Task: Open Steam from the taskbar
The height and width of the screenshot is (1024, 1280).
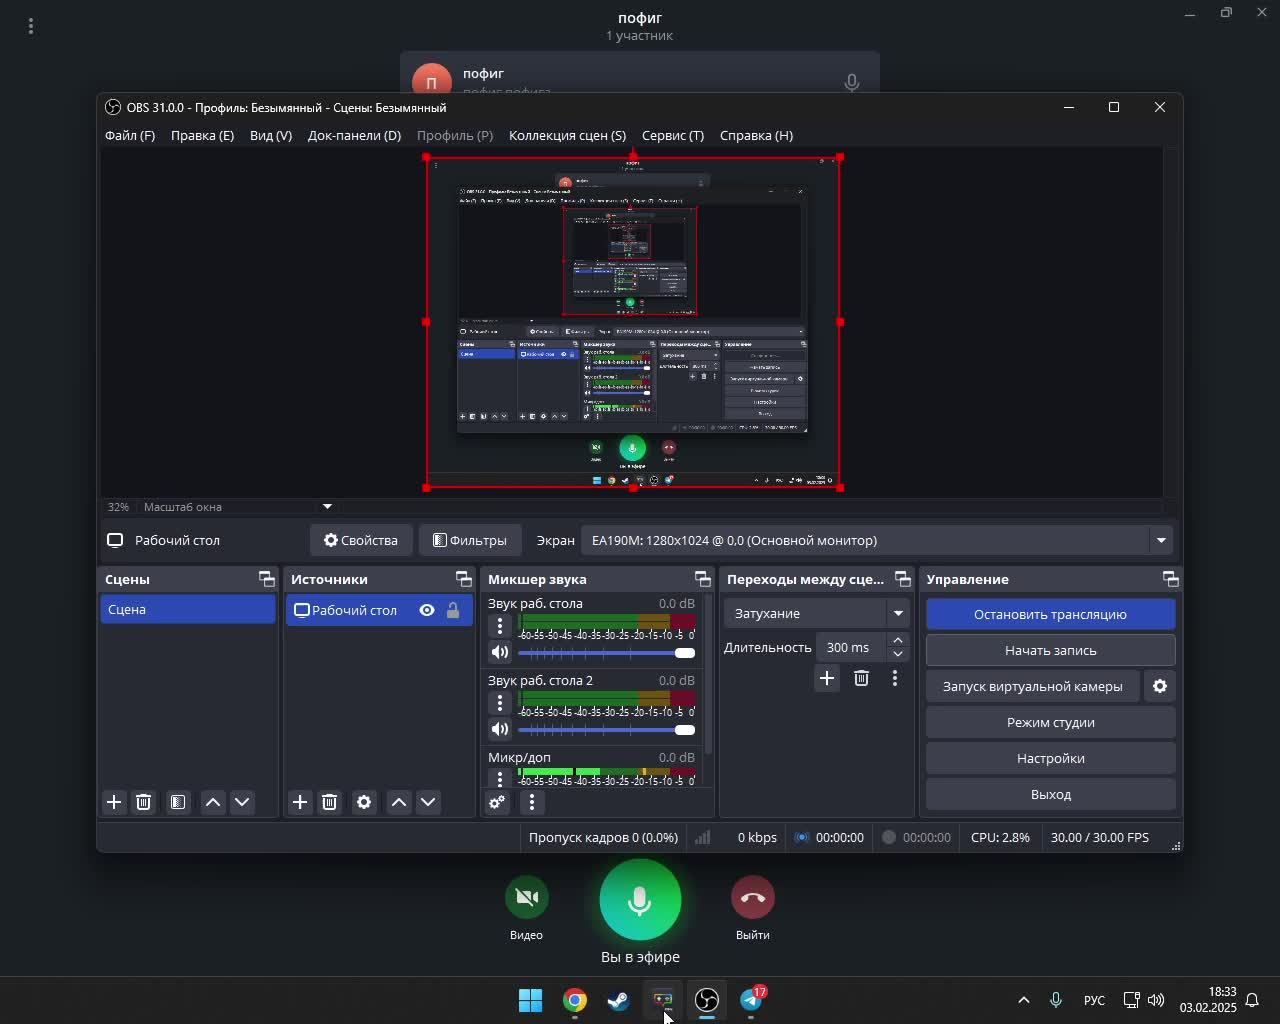Action: tap(618, 1000)
